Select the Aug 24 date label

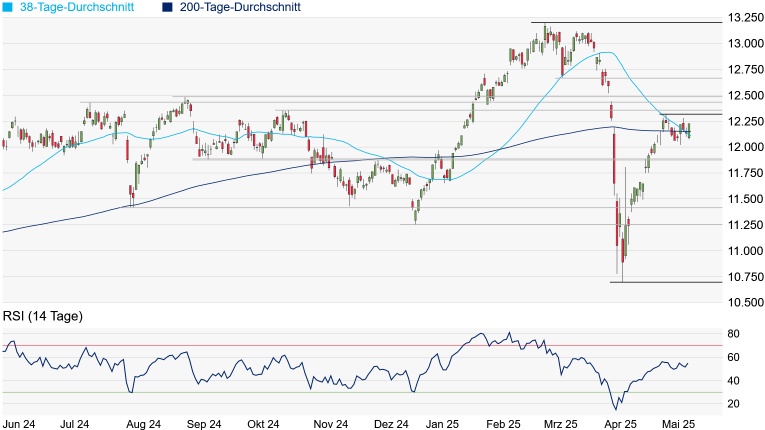[x=144, y=423]
